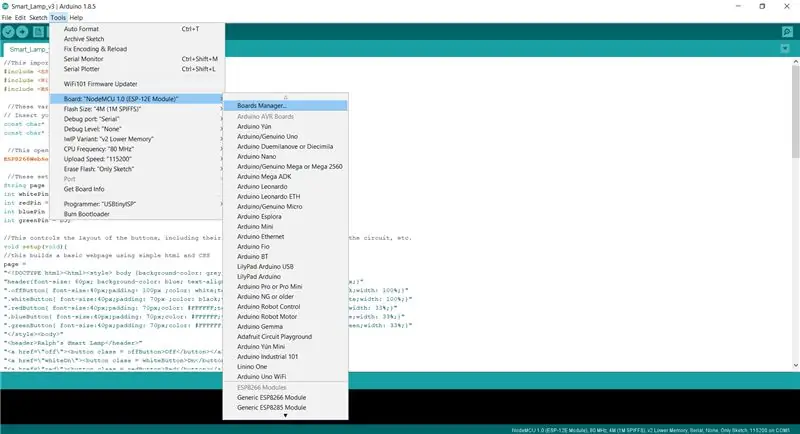Viewport: 800px width, 434px height.
Task: Select Arduino Leonardo ETH board
Action: [286, 196]
